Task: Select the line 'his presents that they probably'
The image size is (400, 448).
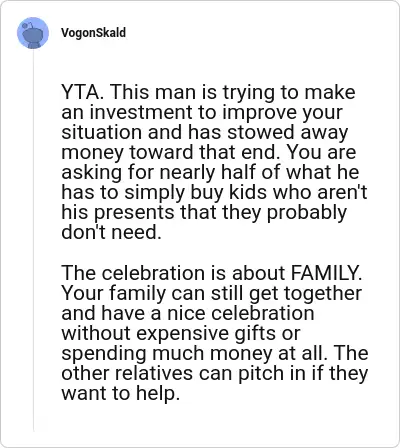Action: click(204, 212)
